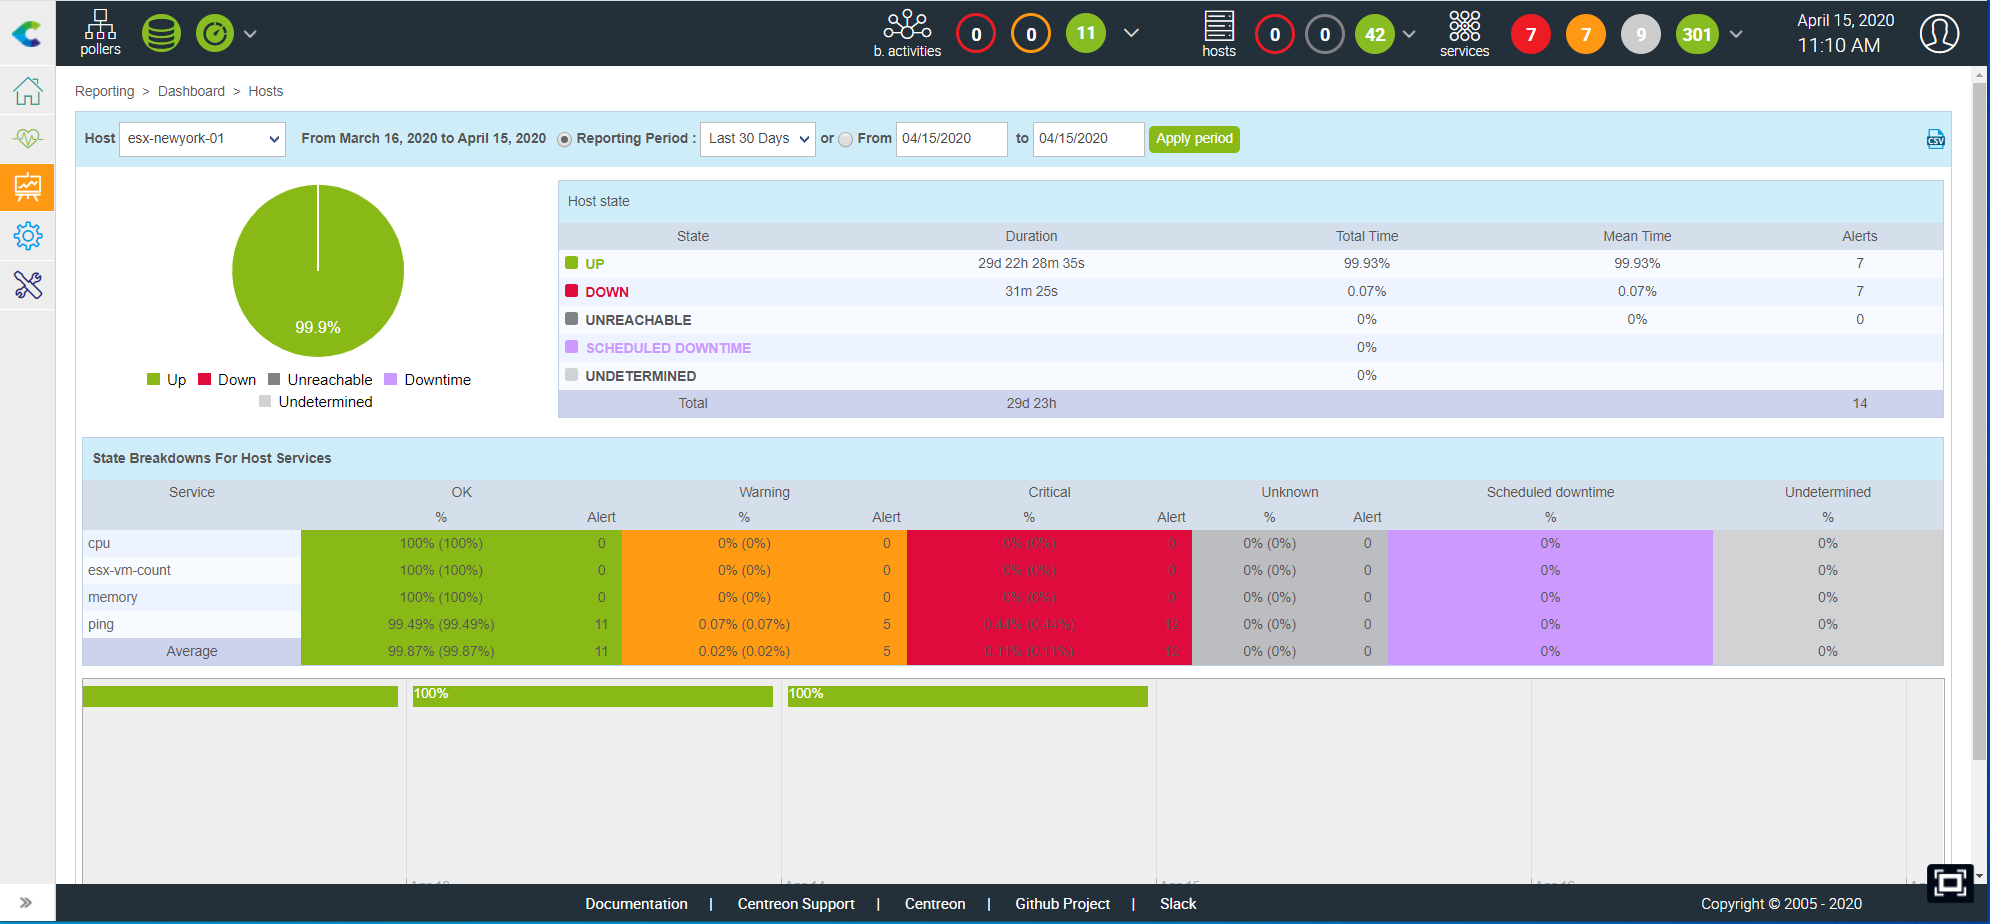Click the green database status icon
Viewport: 1990px width, 924px height.
[161, 34]
